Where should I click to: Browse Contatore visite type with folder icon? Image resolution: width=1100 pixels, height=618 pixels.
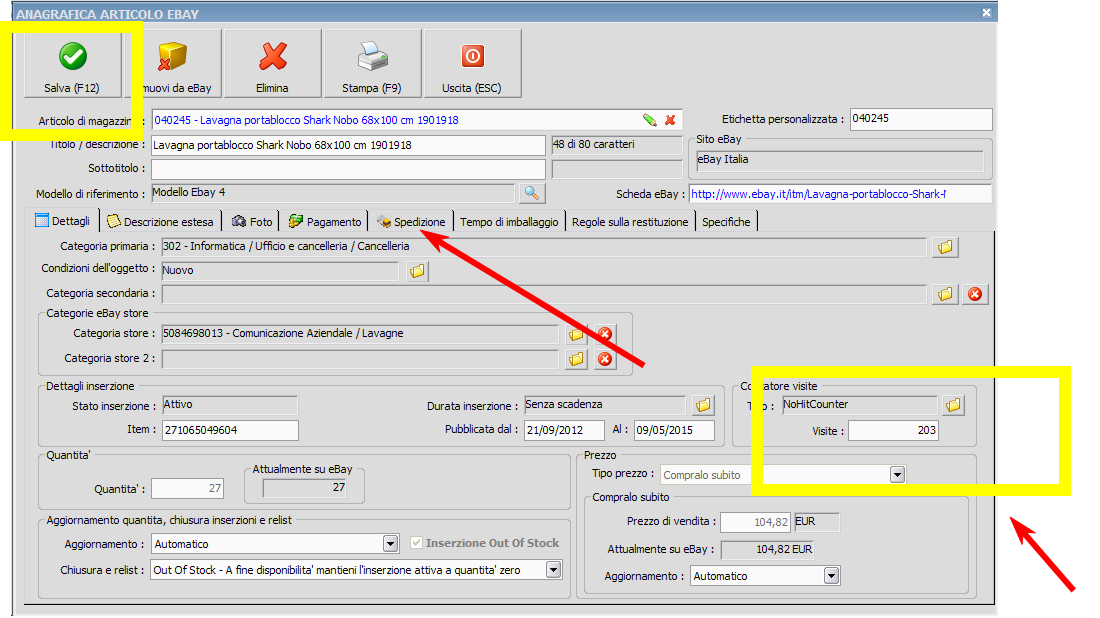click(x=953, y=405)
